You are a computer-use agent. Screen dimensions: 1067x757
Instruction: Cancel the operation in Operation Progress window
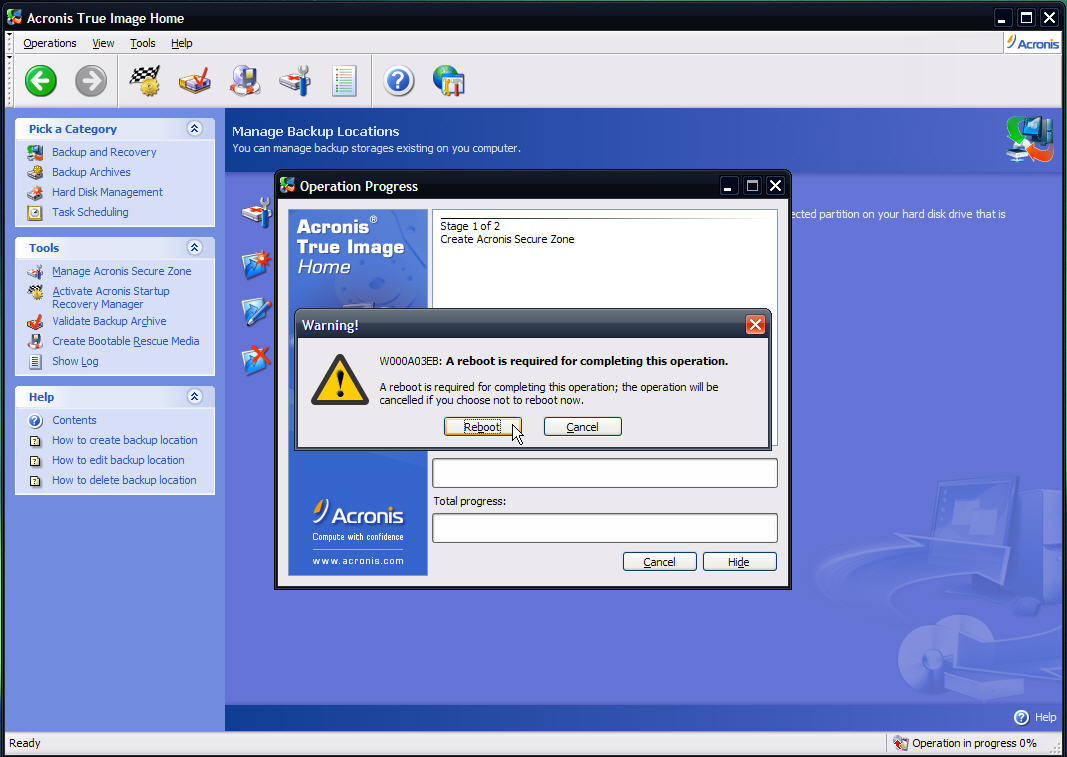pos(659,562)
